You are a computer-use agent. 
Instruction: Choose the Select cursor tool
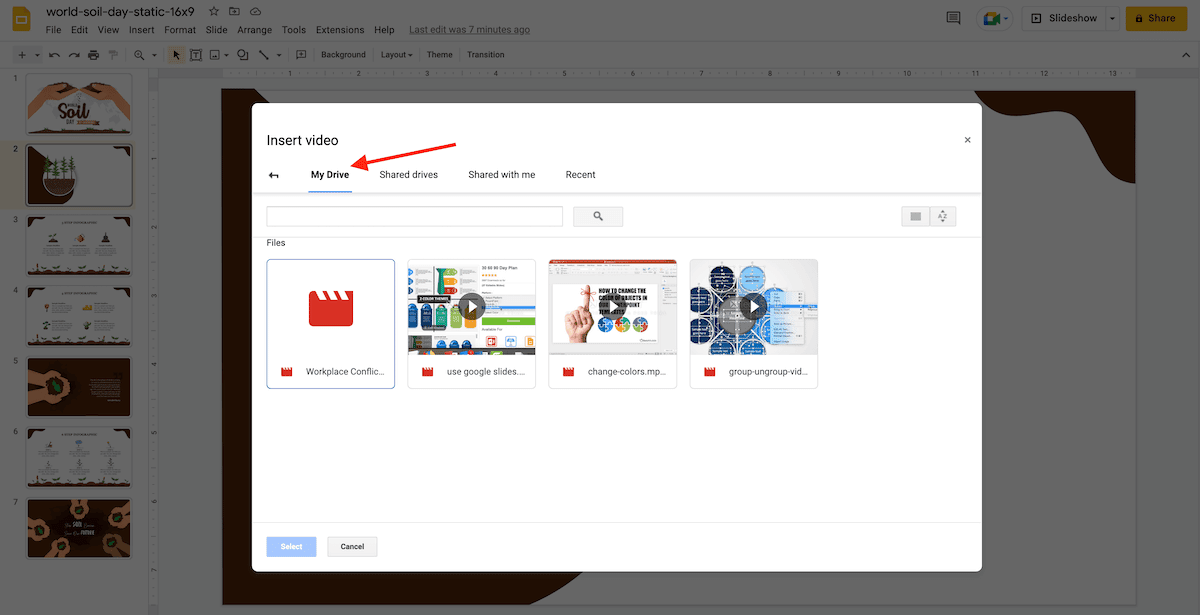pyautogui.click(x=177, y=55)
